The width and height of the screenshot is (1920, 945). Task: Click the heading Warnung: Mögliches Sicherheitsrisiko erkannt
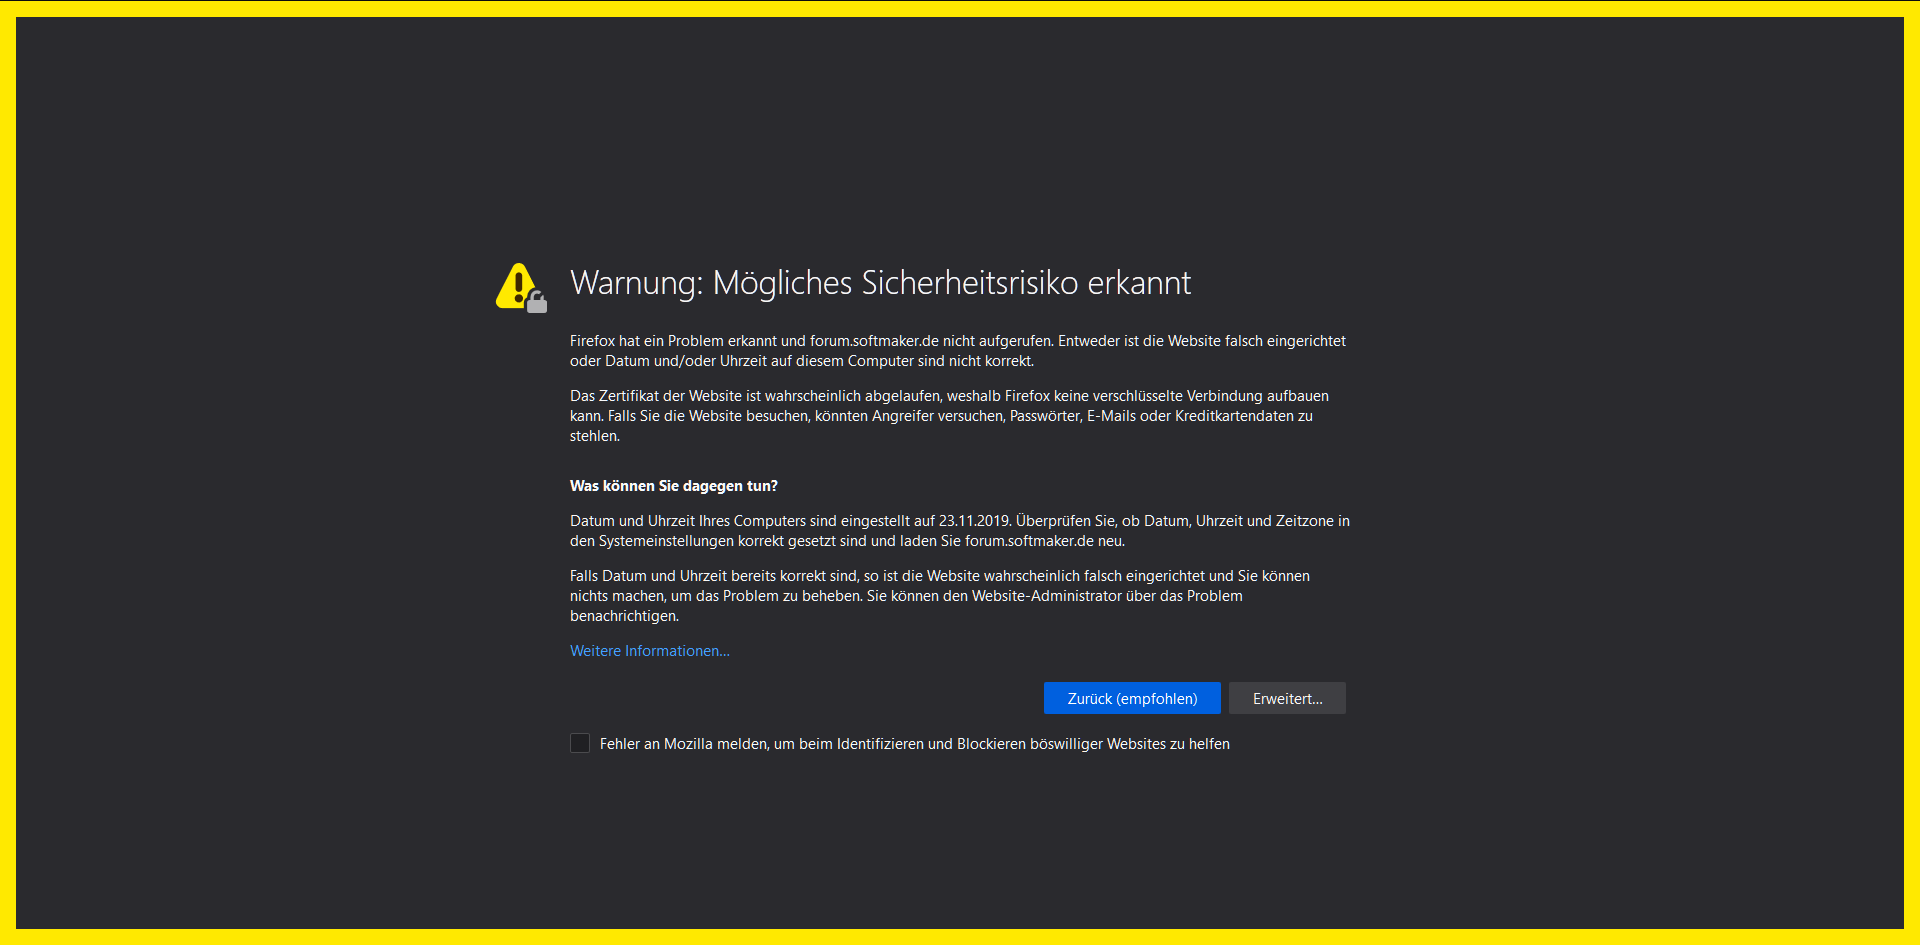pyautogui.click(x=880, y=283)
